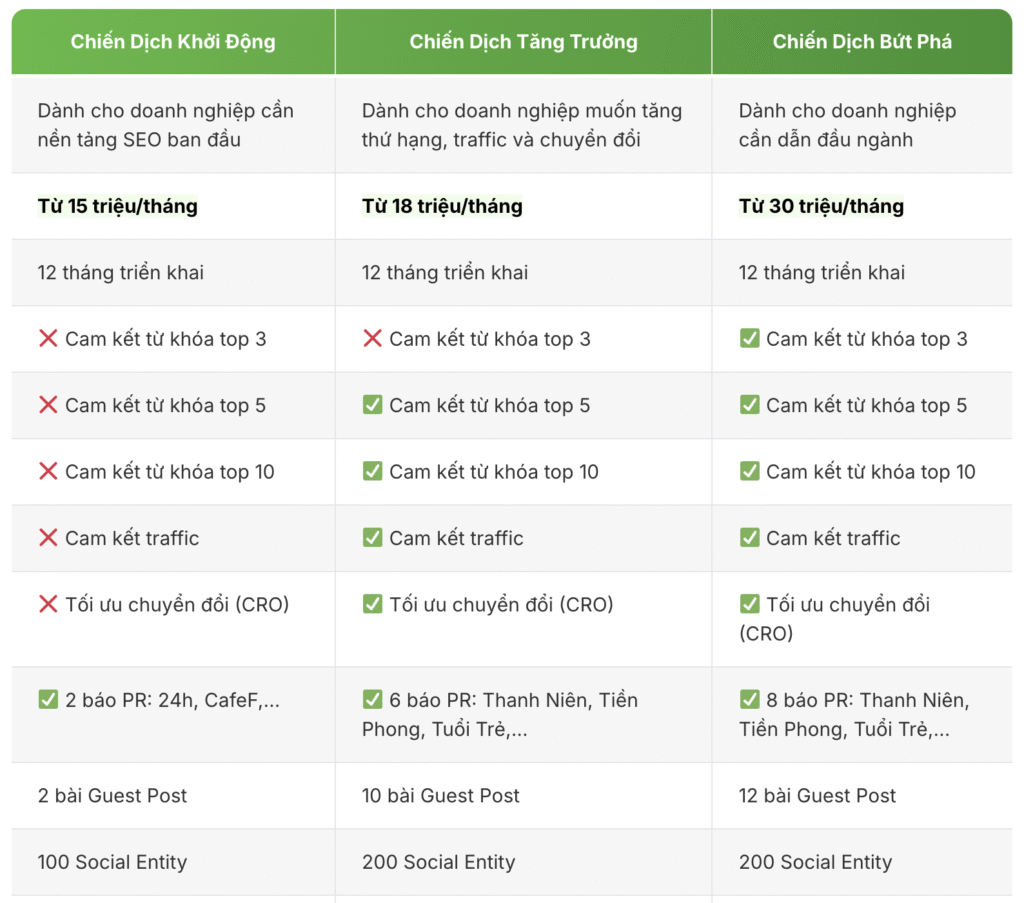Click the red X next to top 5 commitment

coord(48,405)
